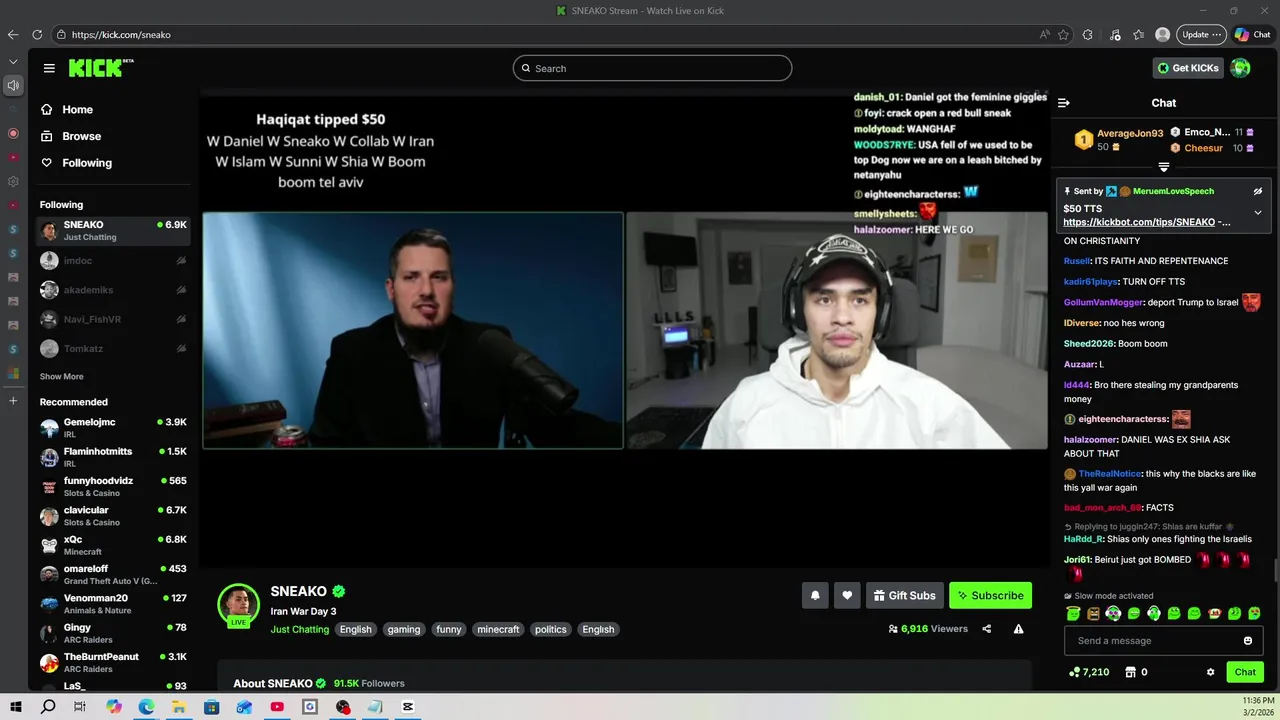
Task: Open recommended channel TheBurntPeanut
Action: [x=113, y=662]
